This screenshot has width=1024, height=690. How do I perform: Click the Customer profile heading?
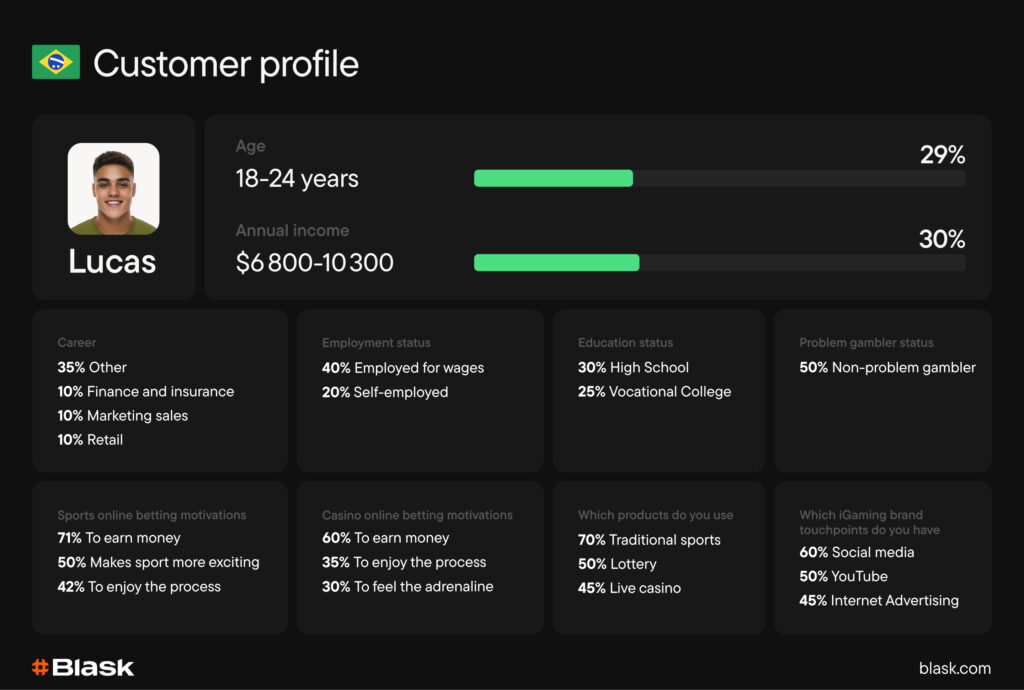click(x=226, y=64)
